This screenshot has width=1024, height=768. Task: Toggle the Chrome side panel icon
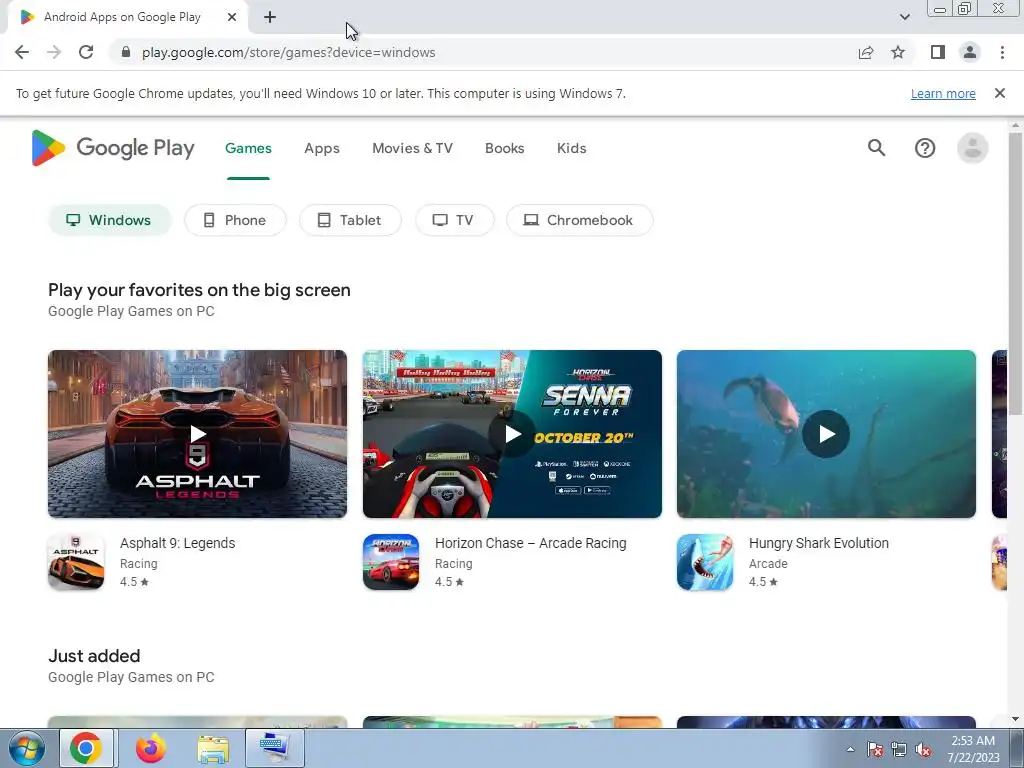tap(938, 52)
